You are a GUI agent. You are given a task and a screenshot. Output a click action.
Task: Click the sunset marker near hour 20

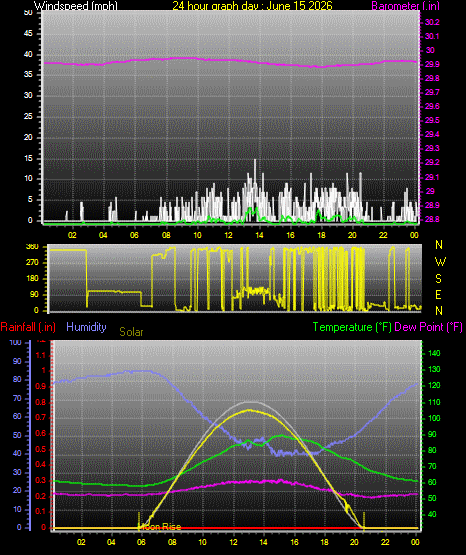coord(364,520)
